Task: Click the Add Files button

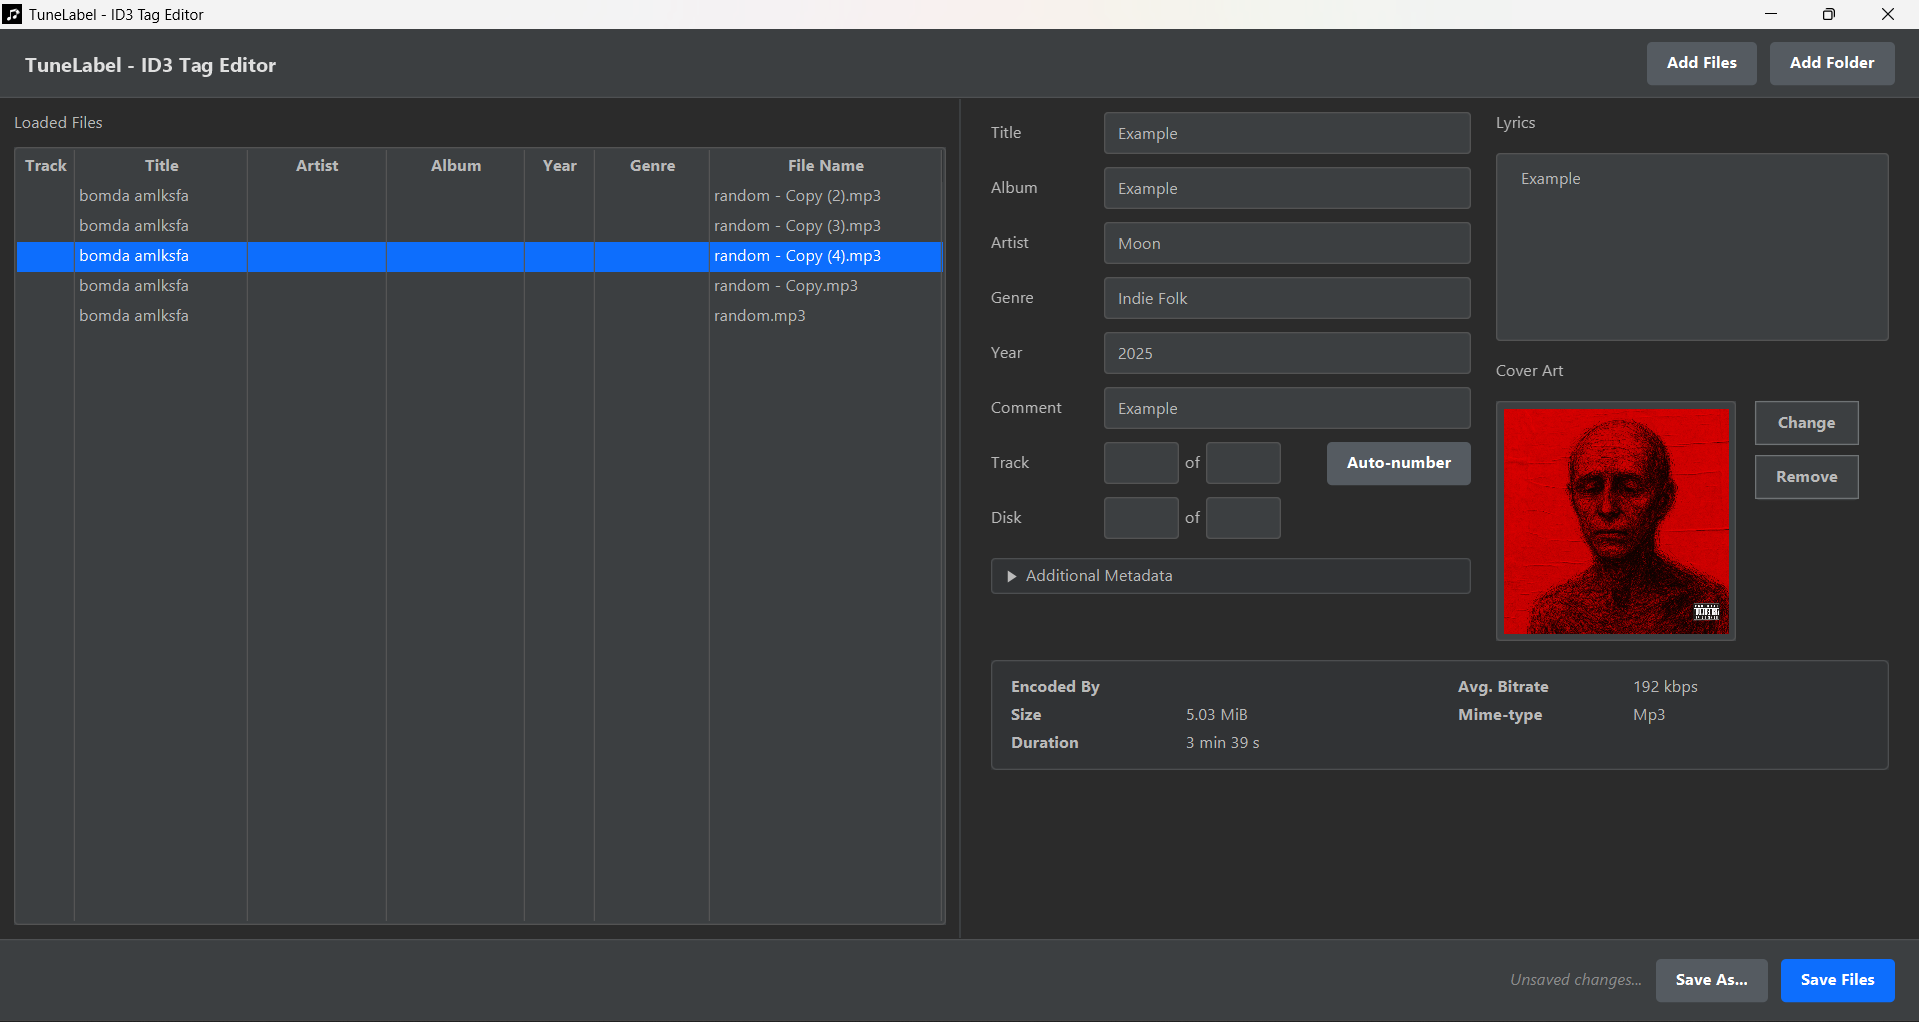Action: point(1700,63)
